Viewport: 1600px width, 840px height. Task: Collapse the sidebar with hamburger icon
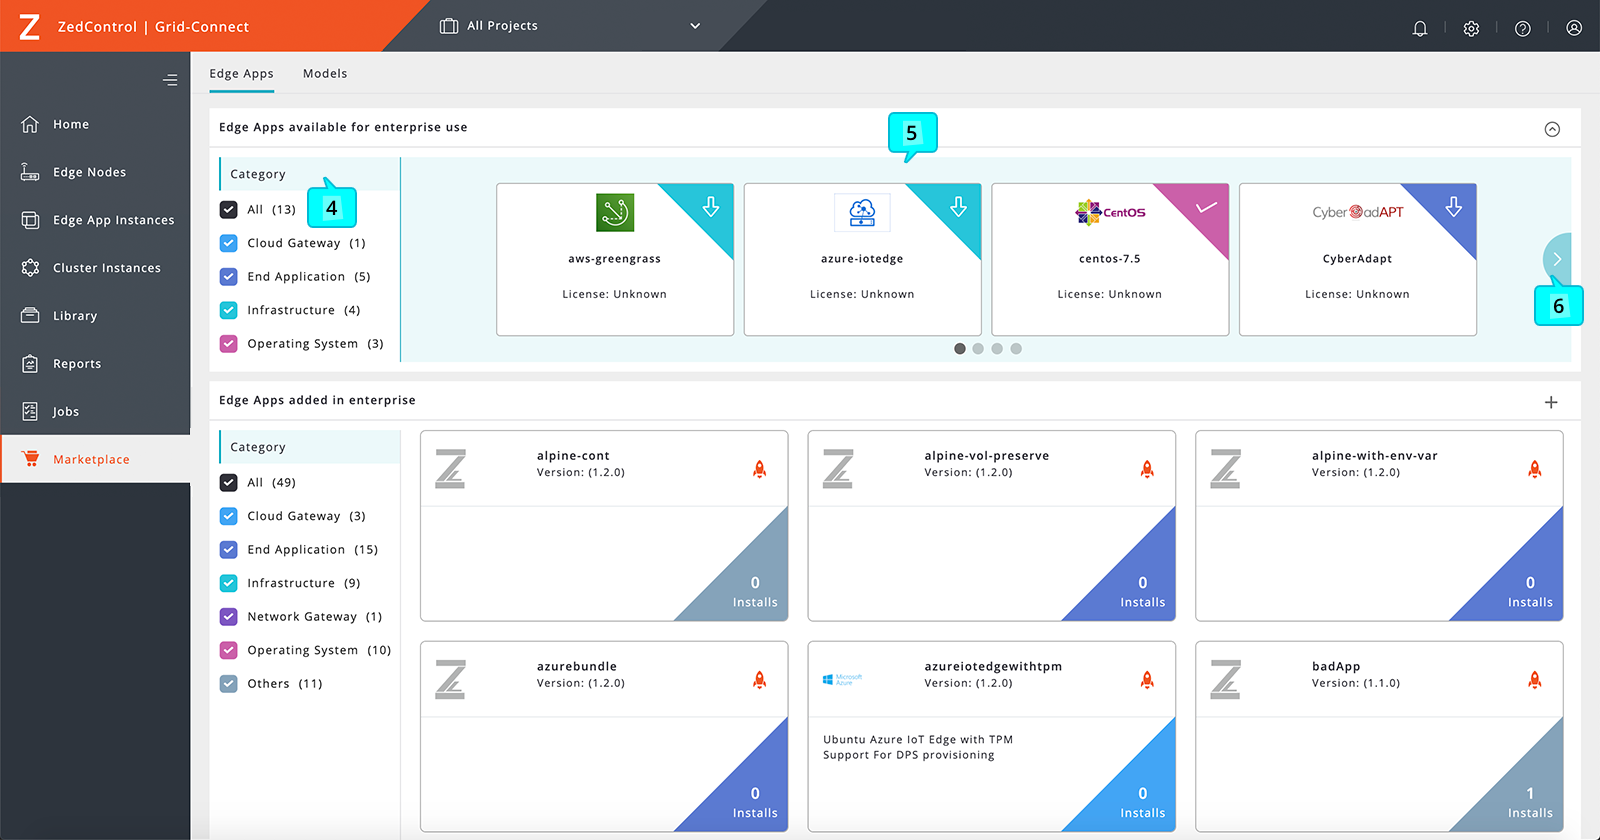coord(170,80)
